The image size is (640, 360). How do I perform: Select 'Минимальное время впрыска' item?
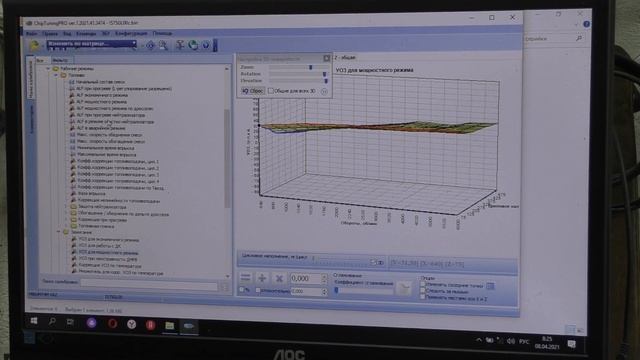point(105,148)
